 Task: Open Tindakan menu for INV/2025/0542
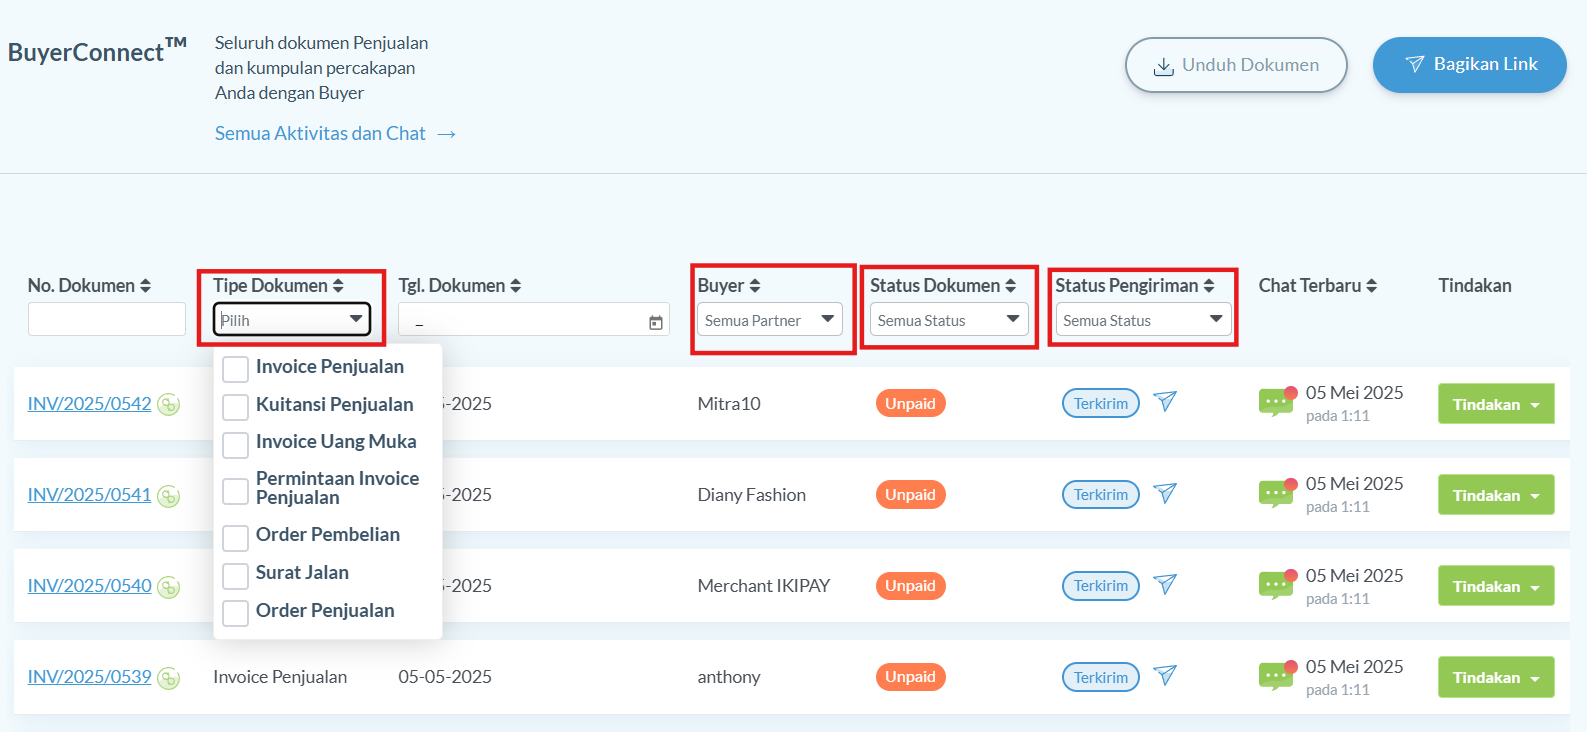coord(1495,404)
